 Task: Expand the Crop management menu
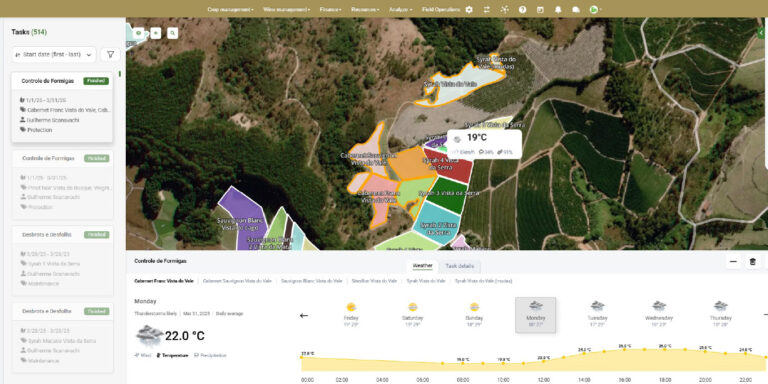(x=230, y=9)
